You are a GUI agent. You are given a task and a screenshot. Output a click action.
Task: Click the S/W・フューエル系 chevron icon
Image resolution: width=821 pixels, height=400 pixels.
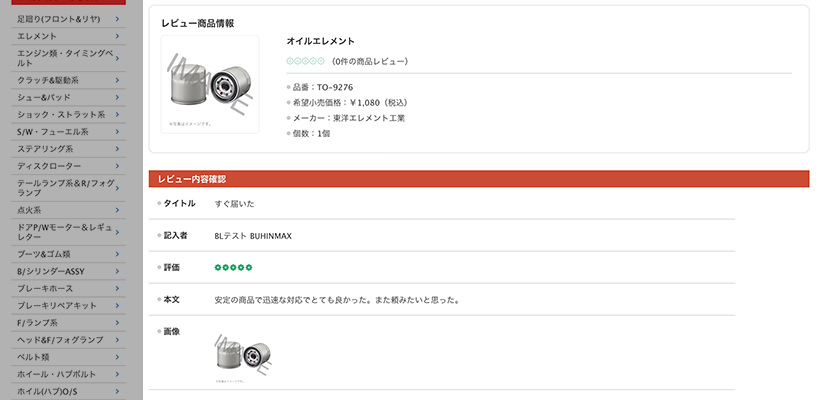point(117,131)
